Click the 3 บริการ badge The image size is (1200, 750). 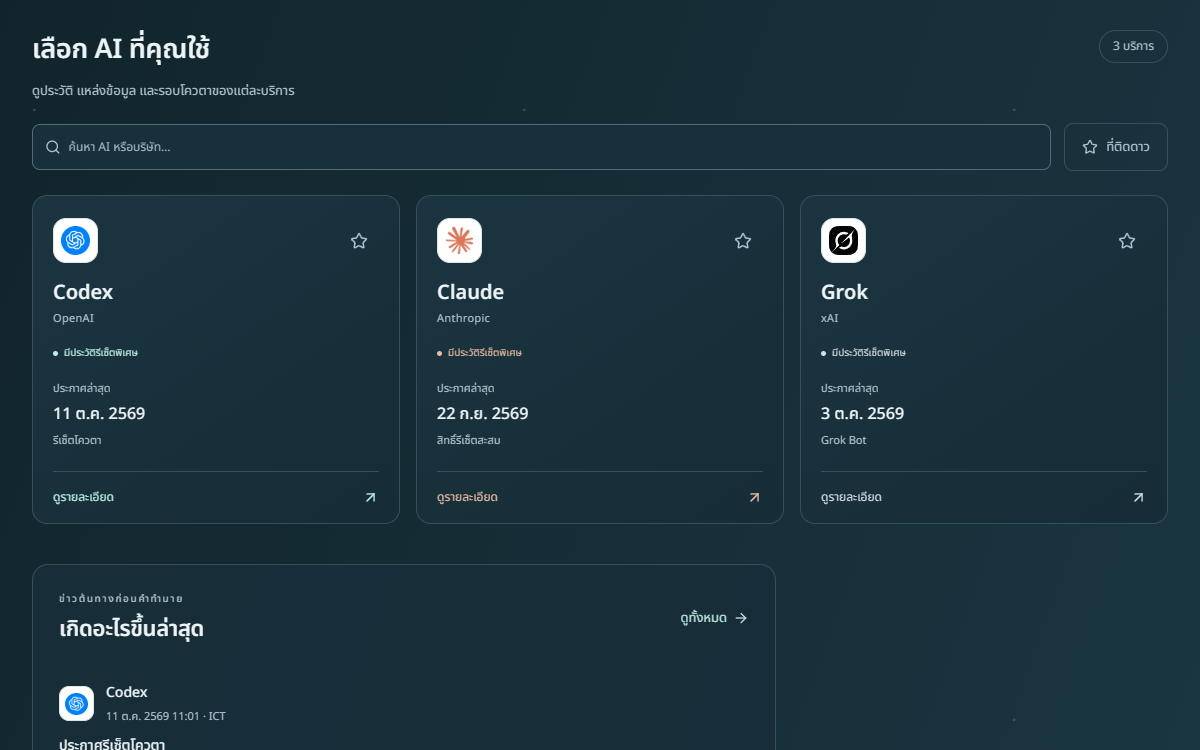pos(1133,46)
